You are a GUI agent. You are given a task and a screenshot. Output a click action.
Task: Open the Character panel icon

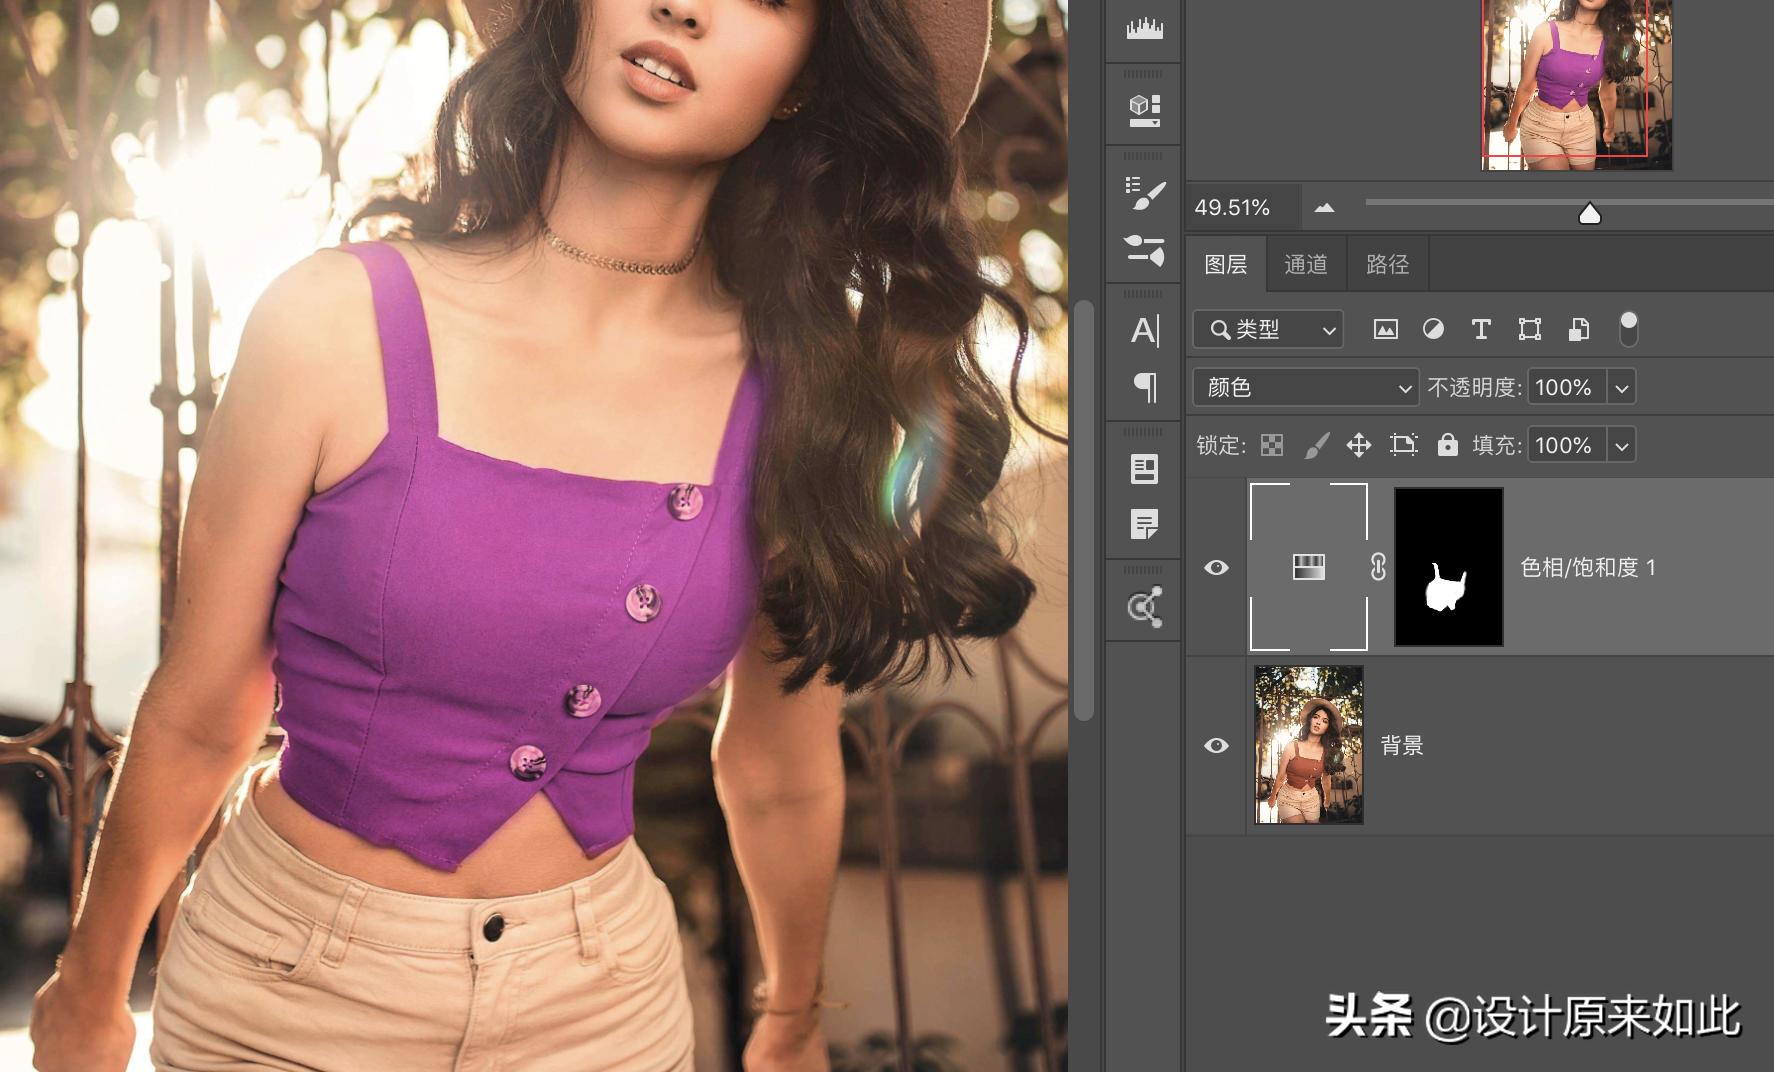1144,330
